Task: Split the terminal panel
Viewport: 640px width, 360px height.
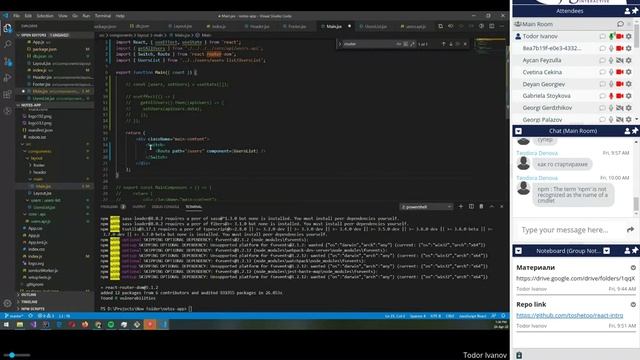Action: point(471,207)
